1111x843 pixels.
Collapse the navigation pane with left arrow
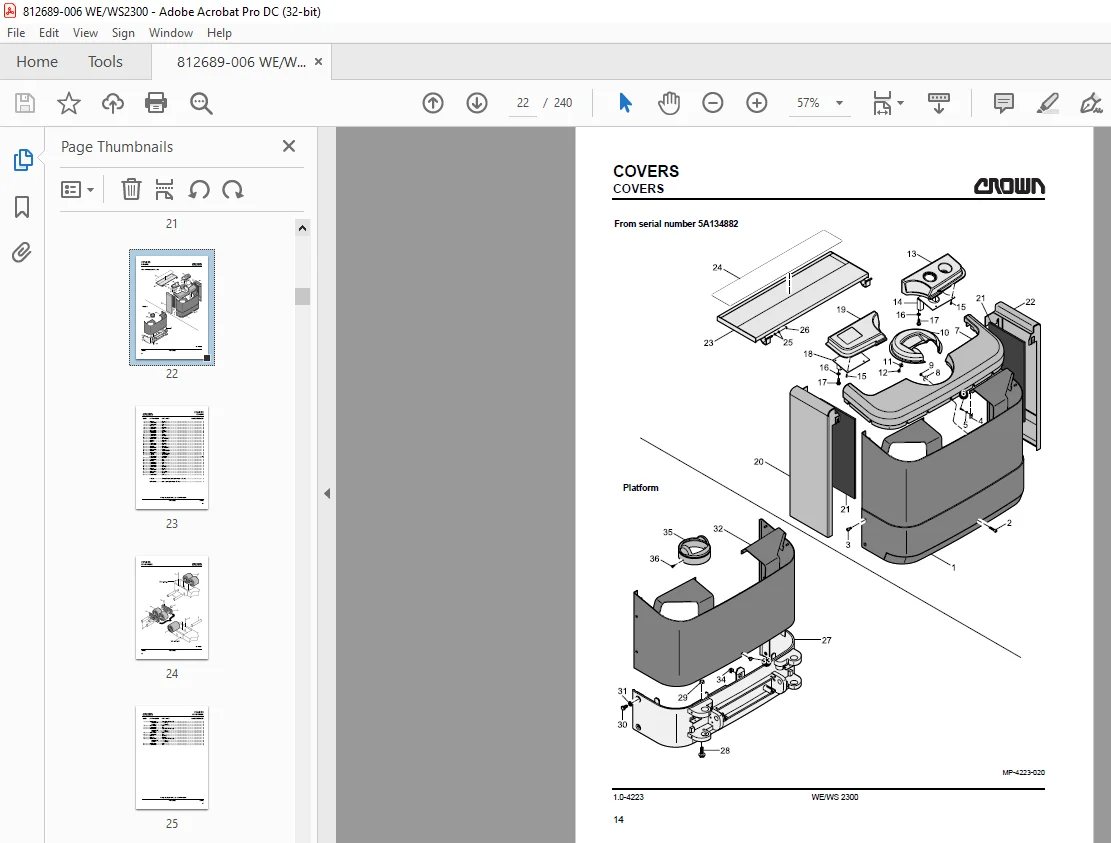327,494
